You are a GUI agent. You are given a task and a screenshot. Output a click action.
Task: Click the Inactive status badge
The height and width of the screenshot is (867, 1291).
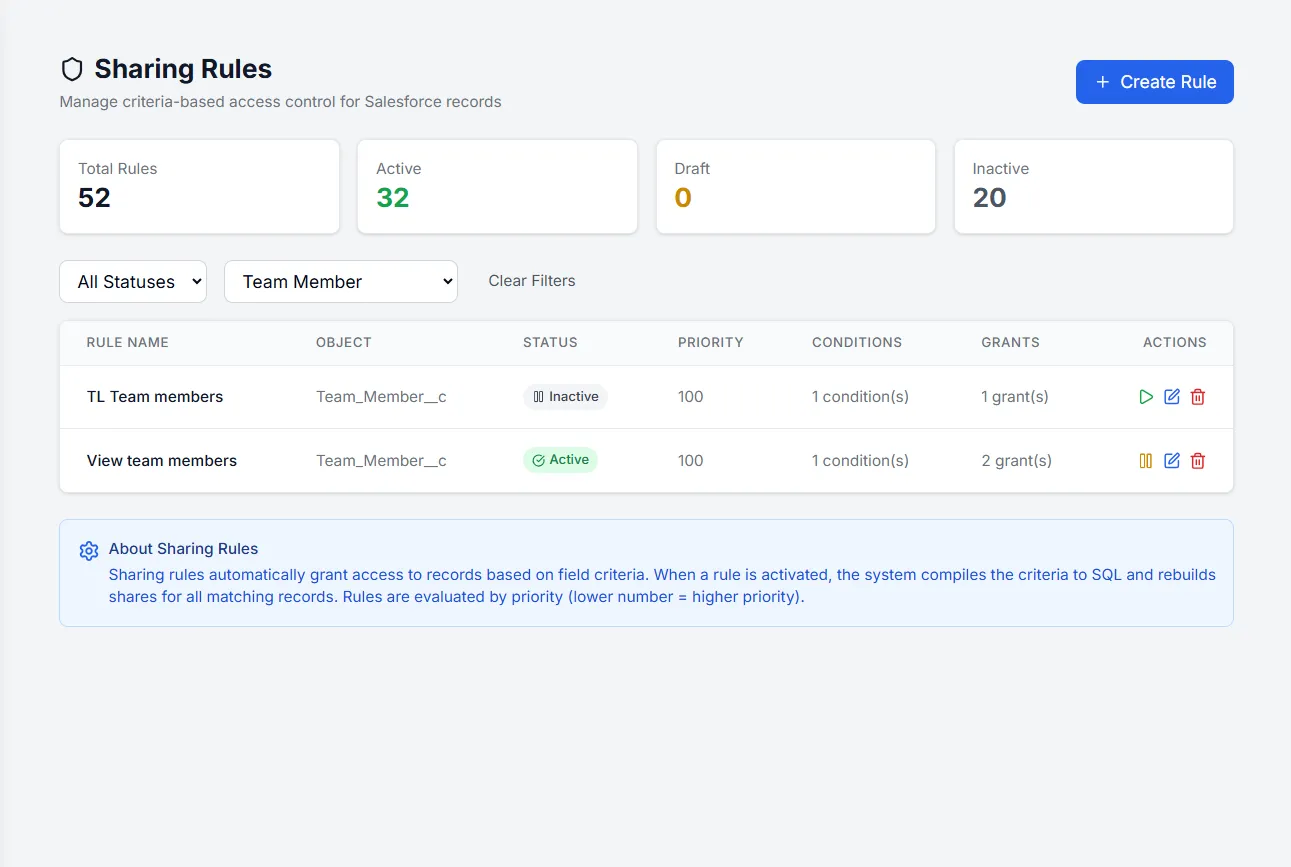click(565, 397)
